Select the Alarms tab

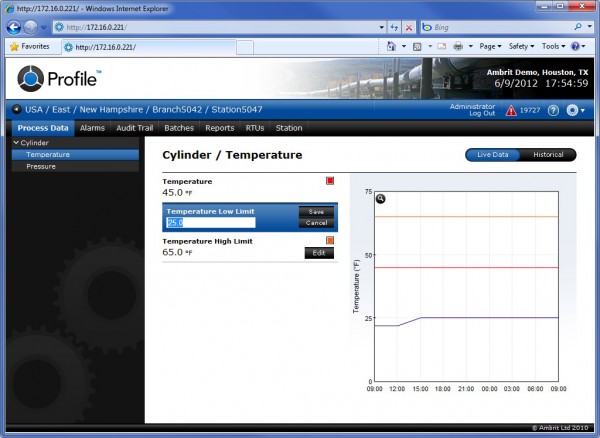(x=92, y=128)
